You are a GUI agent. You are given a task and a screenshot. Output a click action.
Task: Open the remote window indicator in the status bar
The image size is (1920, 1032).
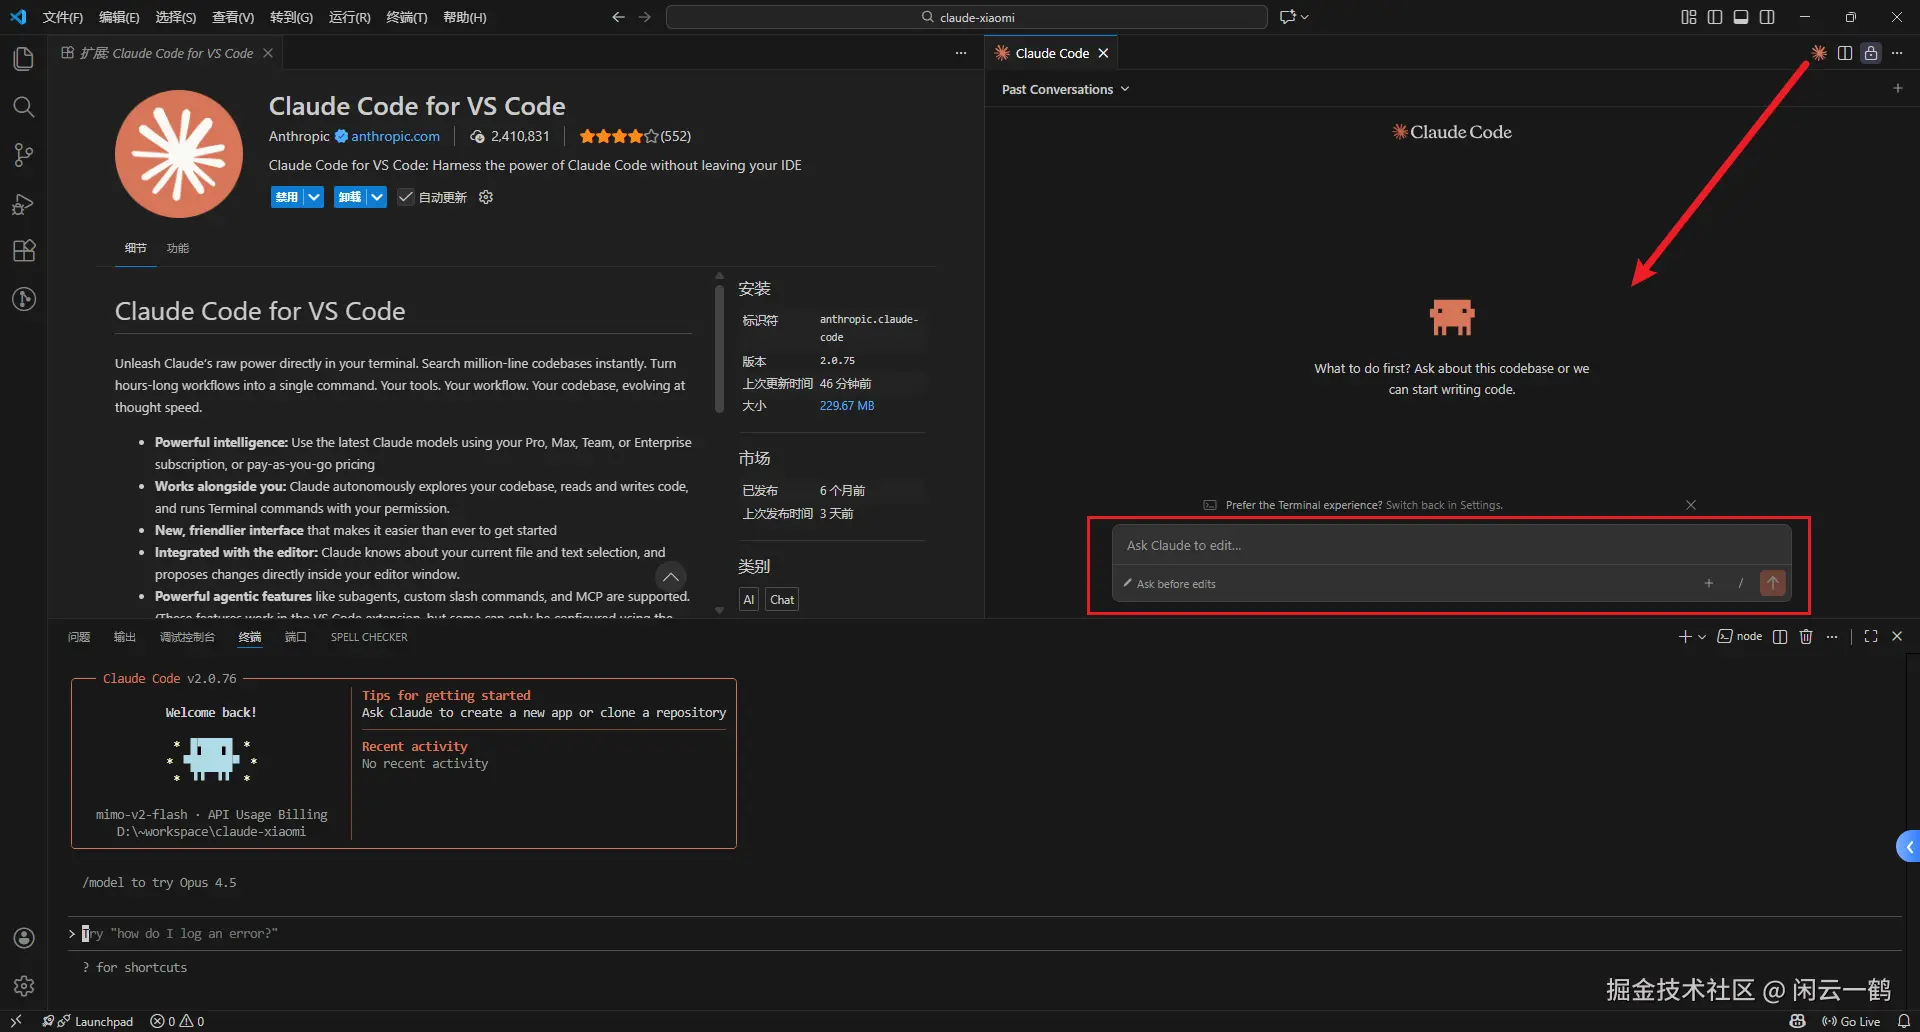tap(16, 1021)
